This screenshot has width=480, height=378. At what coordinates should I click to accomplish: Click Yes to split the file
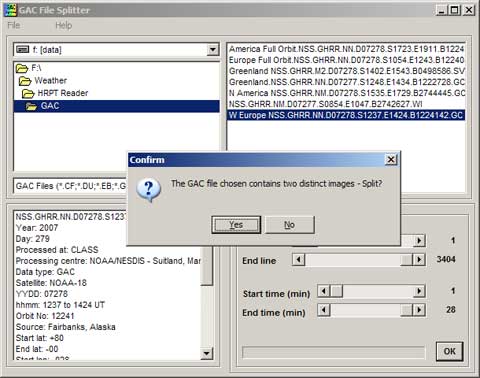coord(236,225)
